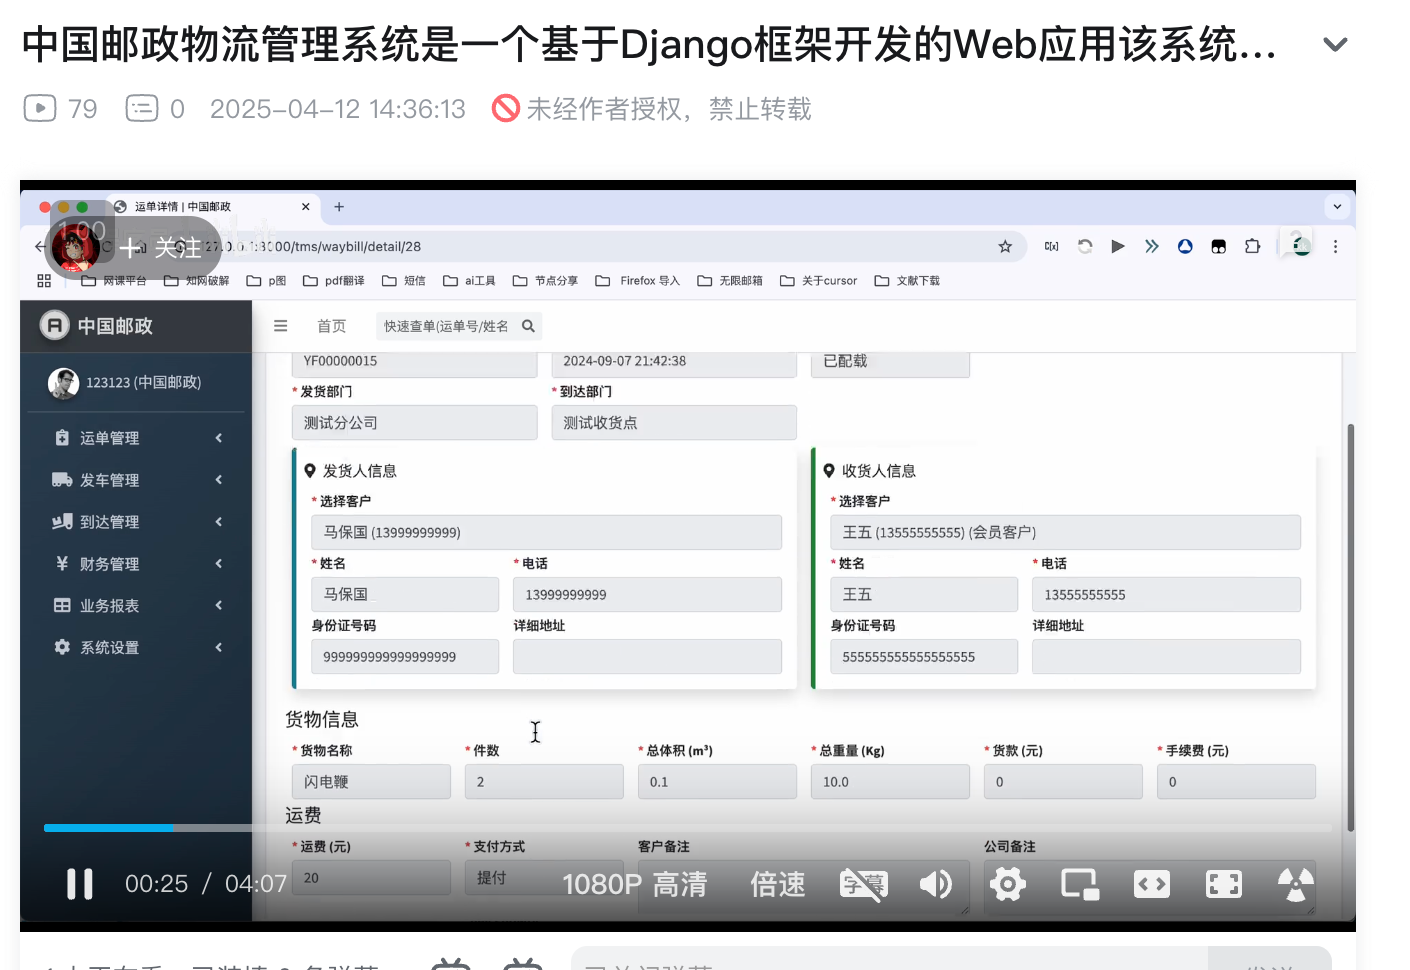Open 发货部门 测试分公司 dropdown
The image size is (1410, 970).
point(414,423)
